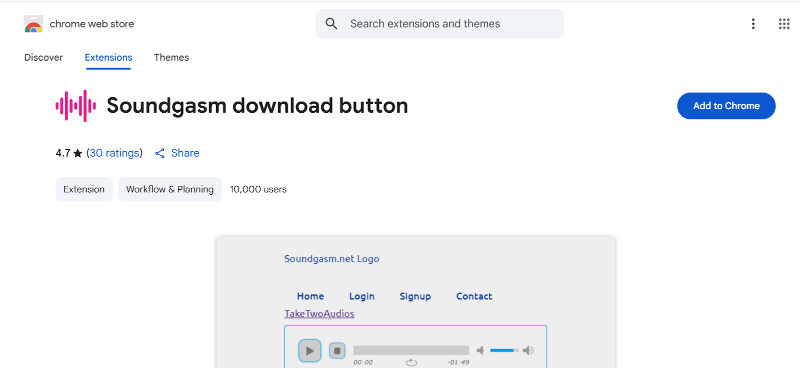Click Contact in the screenshot preview
The width and height of the screenshot is (800, 368).
[x=474, y=296]
